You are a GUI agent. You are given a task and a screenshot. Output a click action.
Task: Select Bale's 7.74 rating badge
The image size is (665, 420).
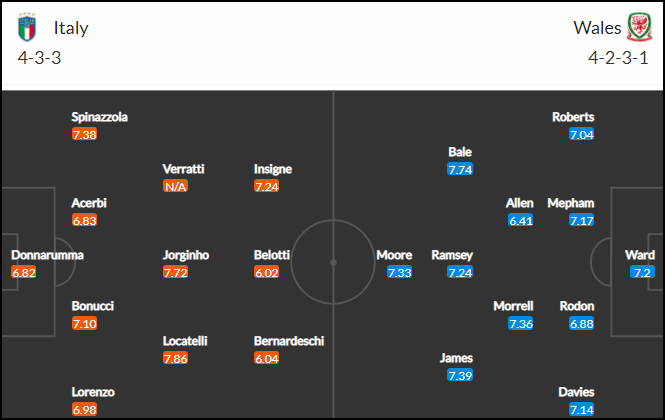[x=460, y=169]
